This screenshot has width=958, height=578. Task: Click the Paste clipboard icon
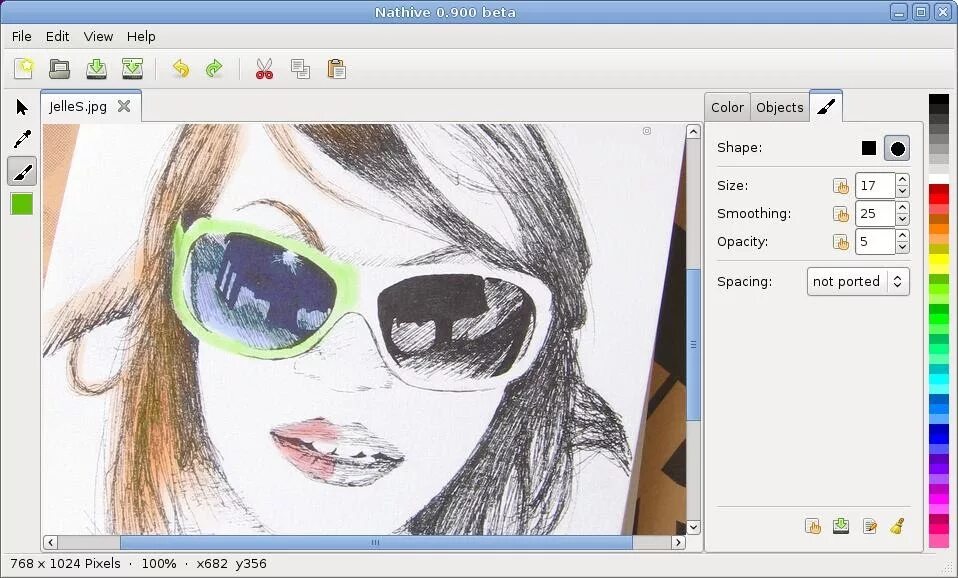click(x=336, y=68)
